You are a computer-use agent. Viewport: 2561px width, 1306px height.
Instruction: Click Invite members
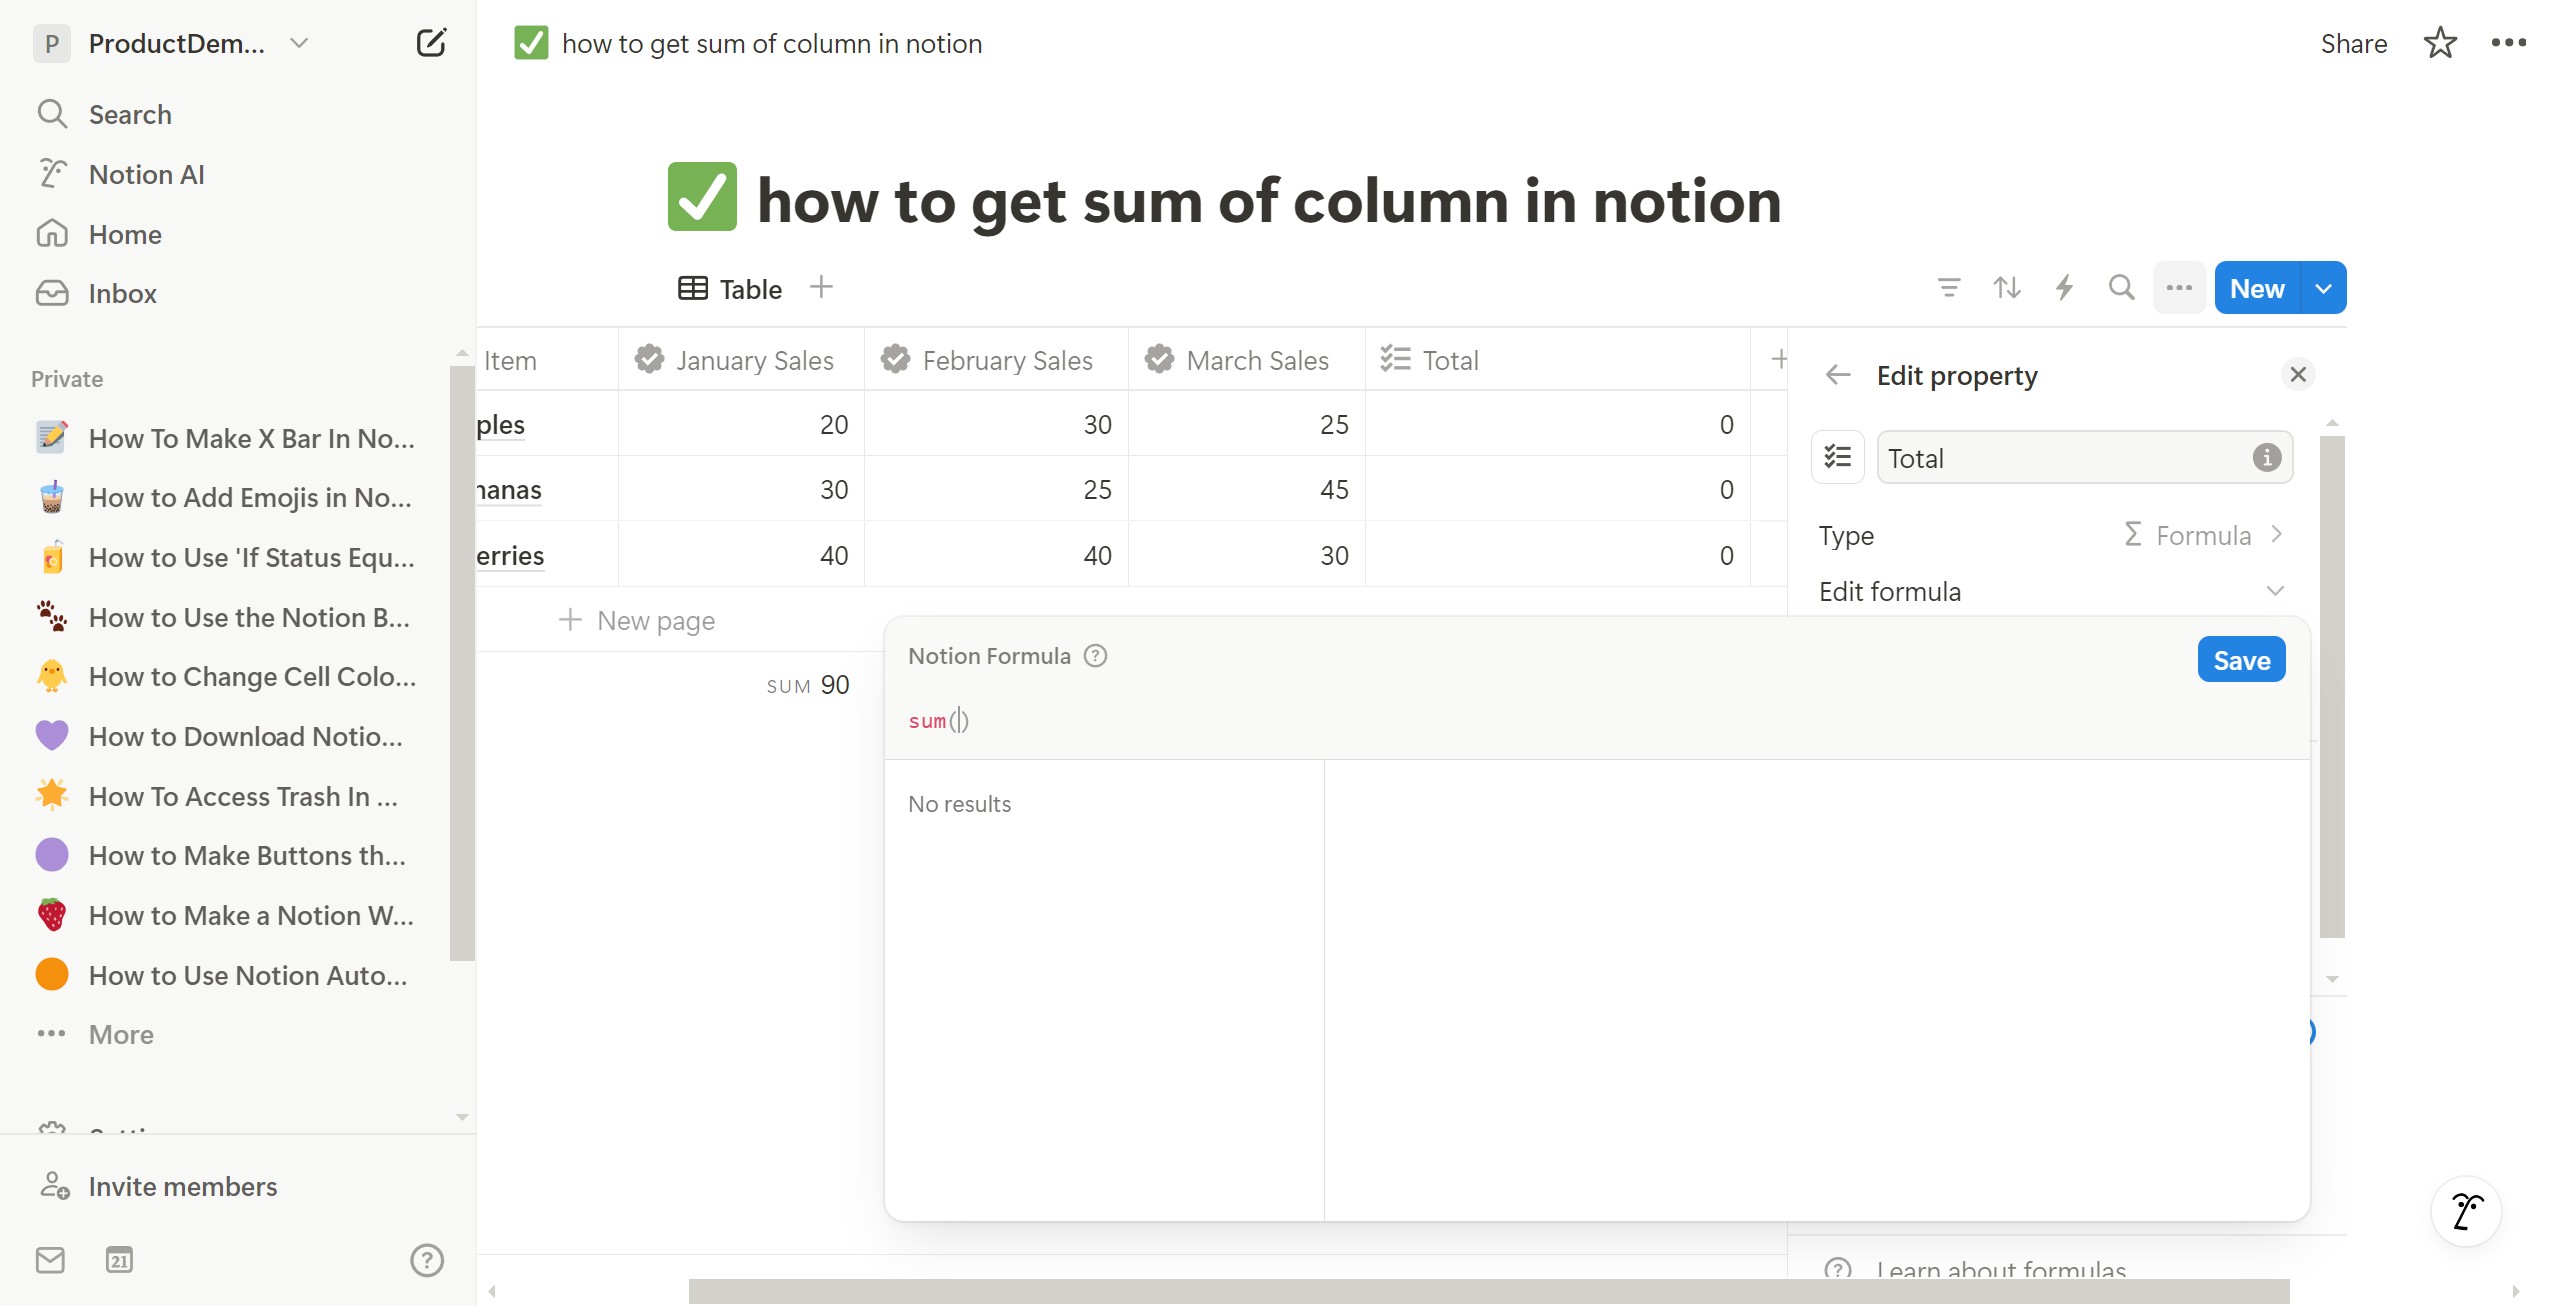(x=182, y=1186)
